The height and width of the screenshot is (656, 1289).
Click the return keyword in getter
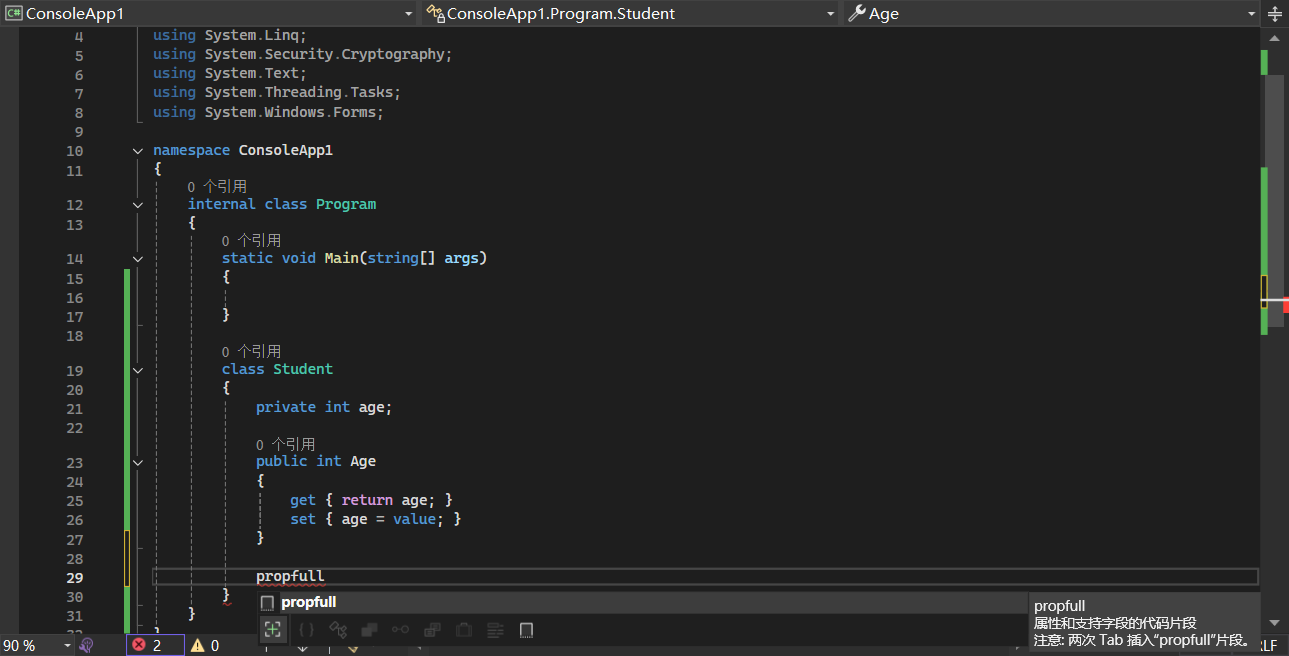pos(367,500)
